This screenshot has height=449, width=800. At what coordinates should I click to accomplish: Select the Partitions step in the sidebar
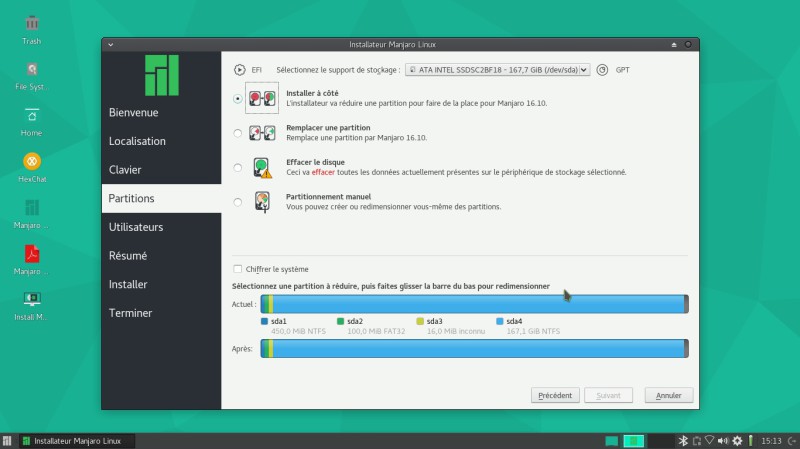[x=161, y=198]
